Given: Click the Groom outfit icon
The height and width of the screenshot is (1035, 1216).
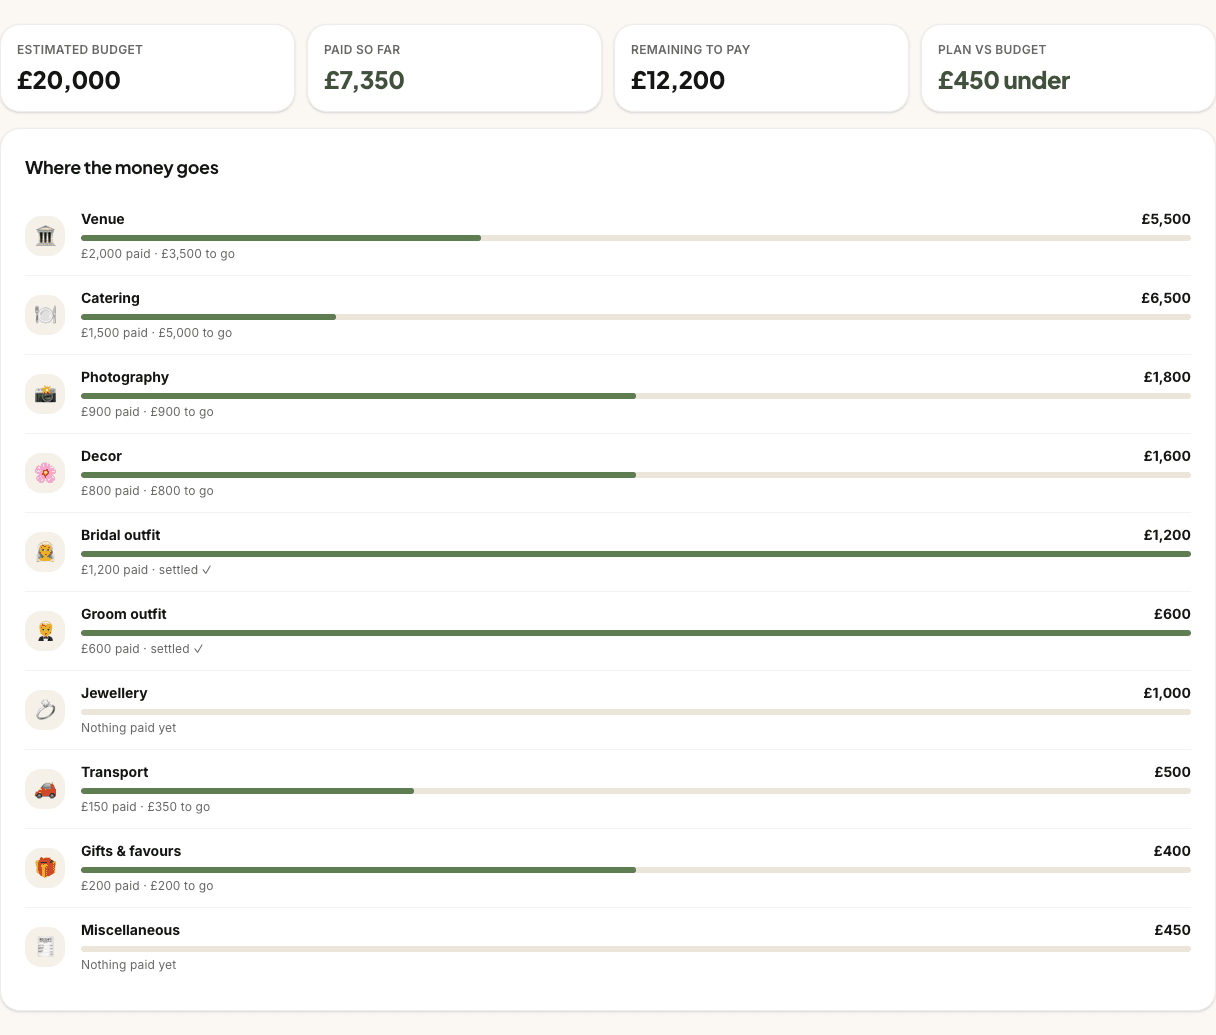Looking at the screenshot, I should (45, 631).
